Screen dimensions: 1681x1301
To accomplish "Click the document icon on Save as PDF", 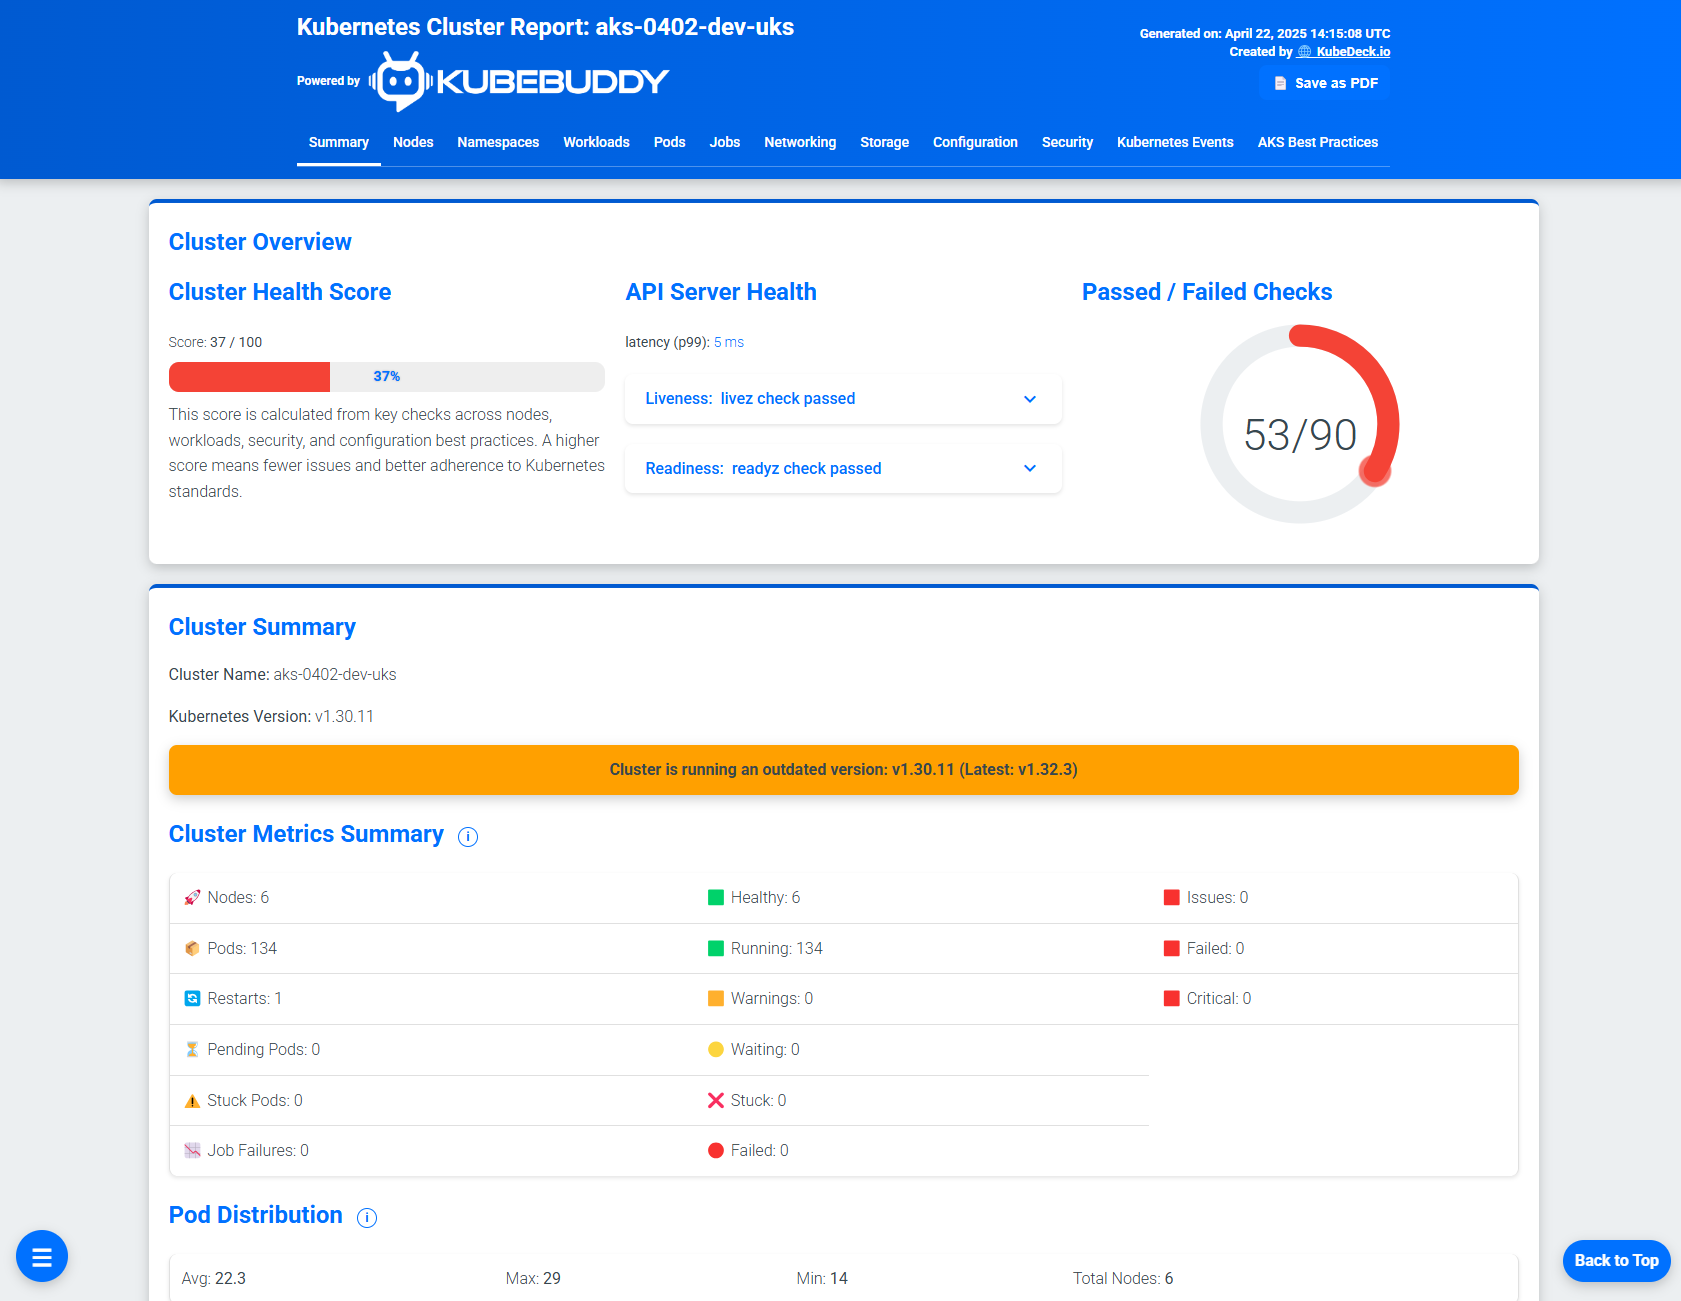I will (x=1279, y=84).
